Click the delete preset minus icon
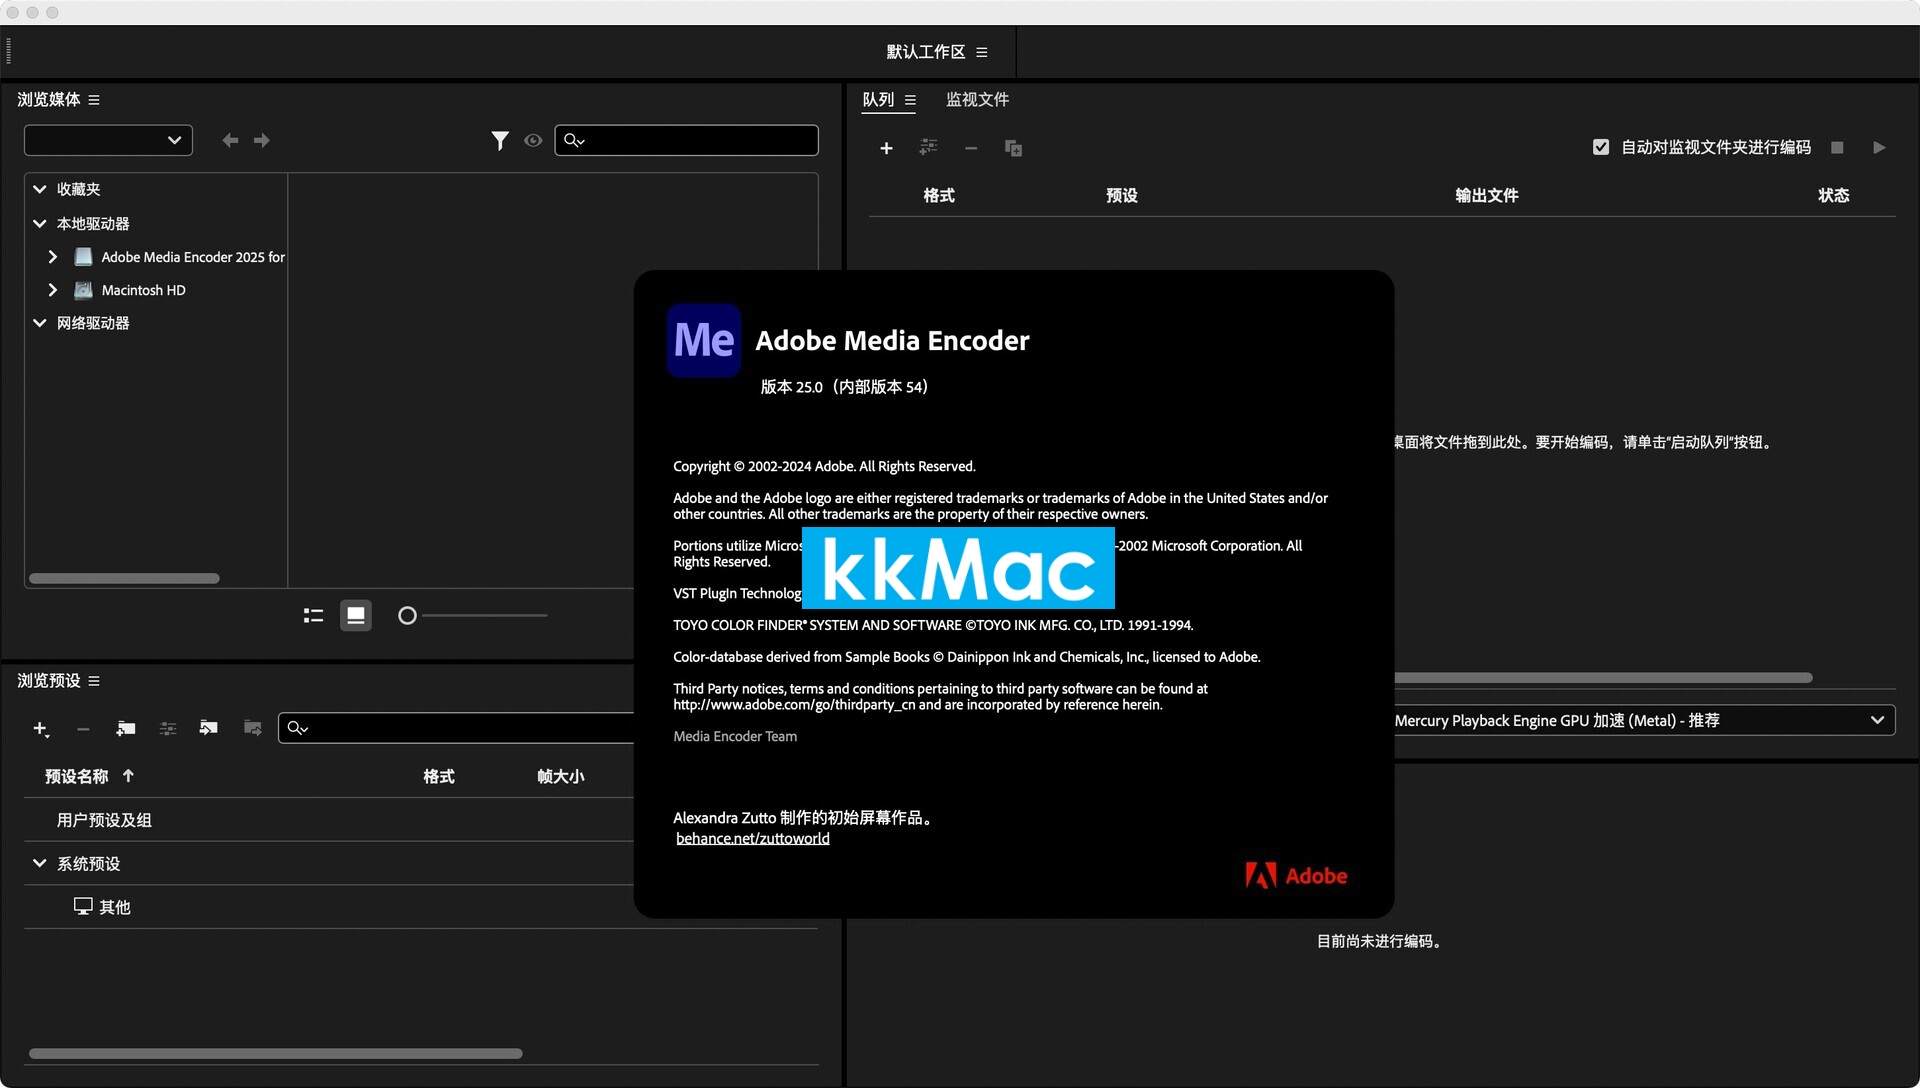Viewport: 1920px width, 1088px height. [83, 729]
